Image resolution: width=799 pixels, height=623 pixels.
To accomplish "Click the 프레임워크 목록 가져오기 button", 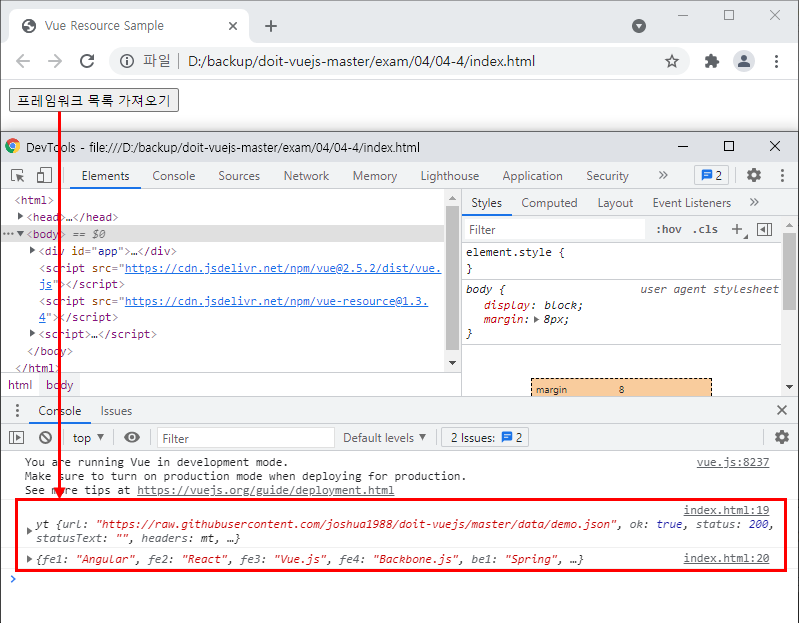I will (94, 100).
